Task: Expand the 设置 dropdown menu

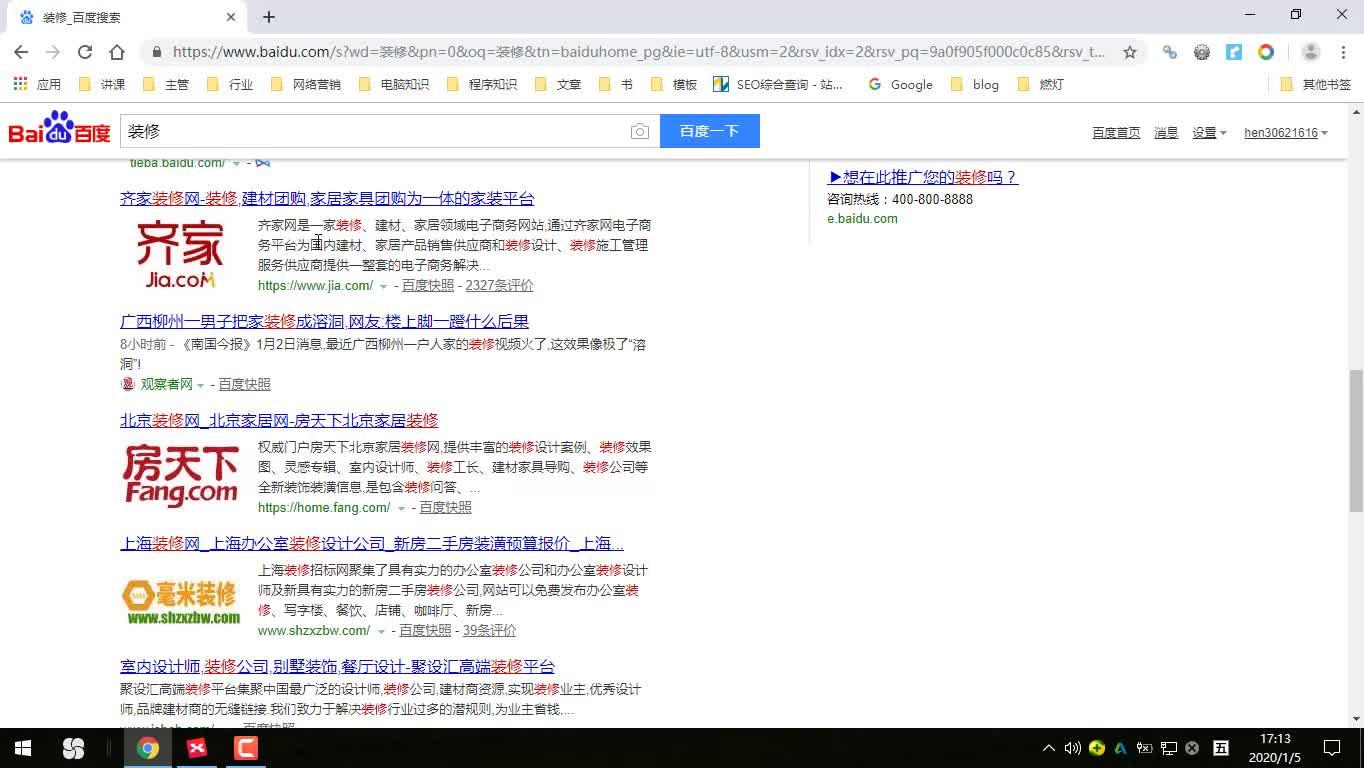Action: (x=1209, y=132)
